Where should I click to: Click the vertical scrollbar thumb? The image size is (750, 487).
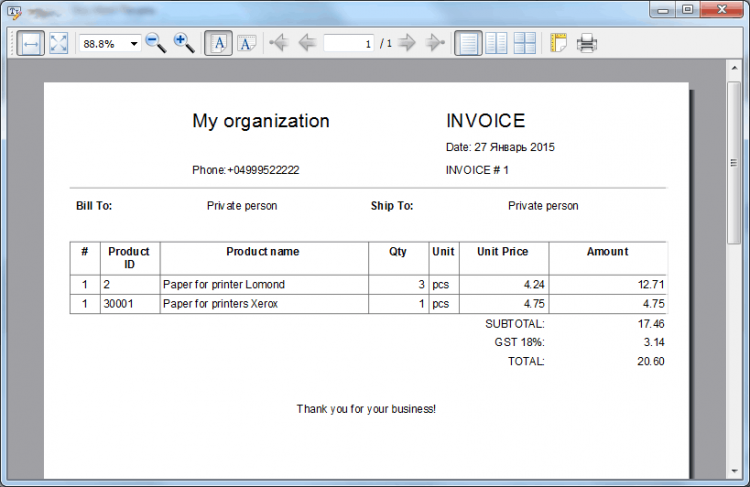734,163
